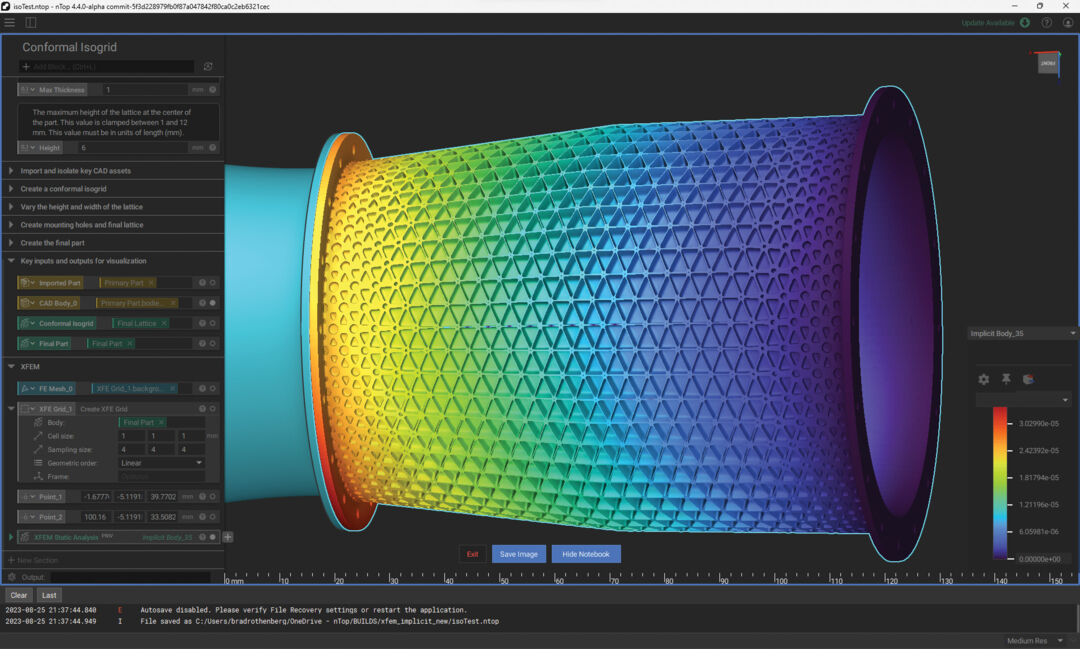Open the gear settings in the visualization panel

[x=984, y=379]
